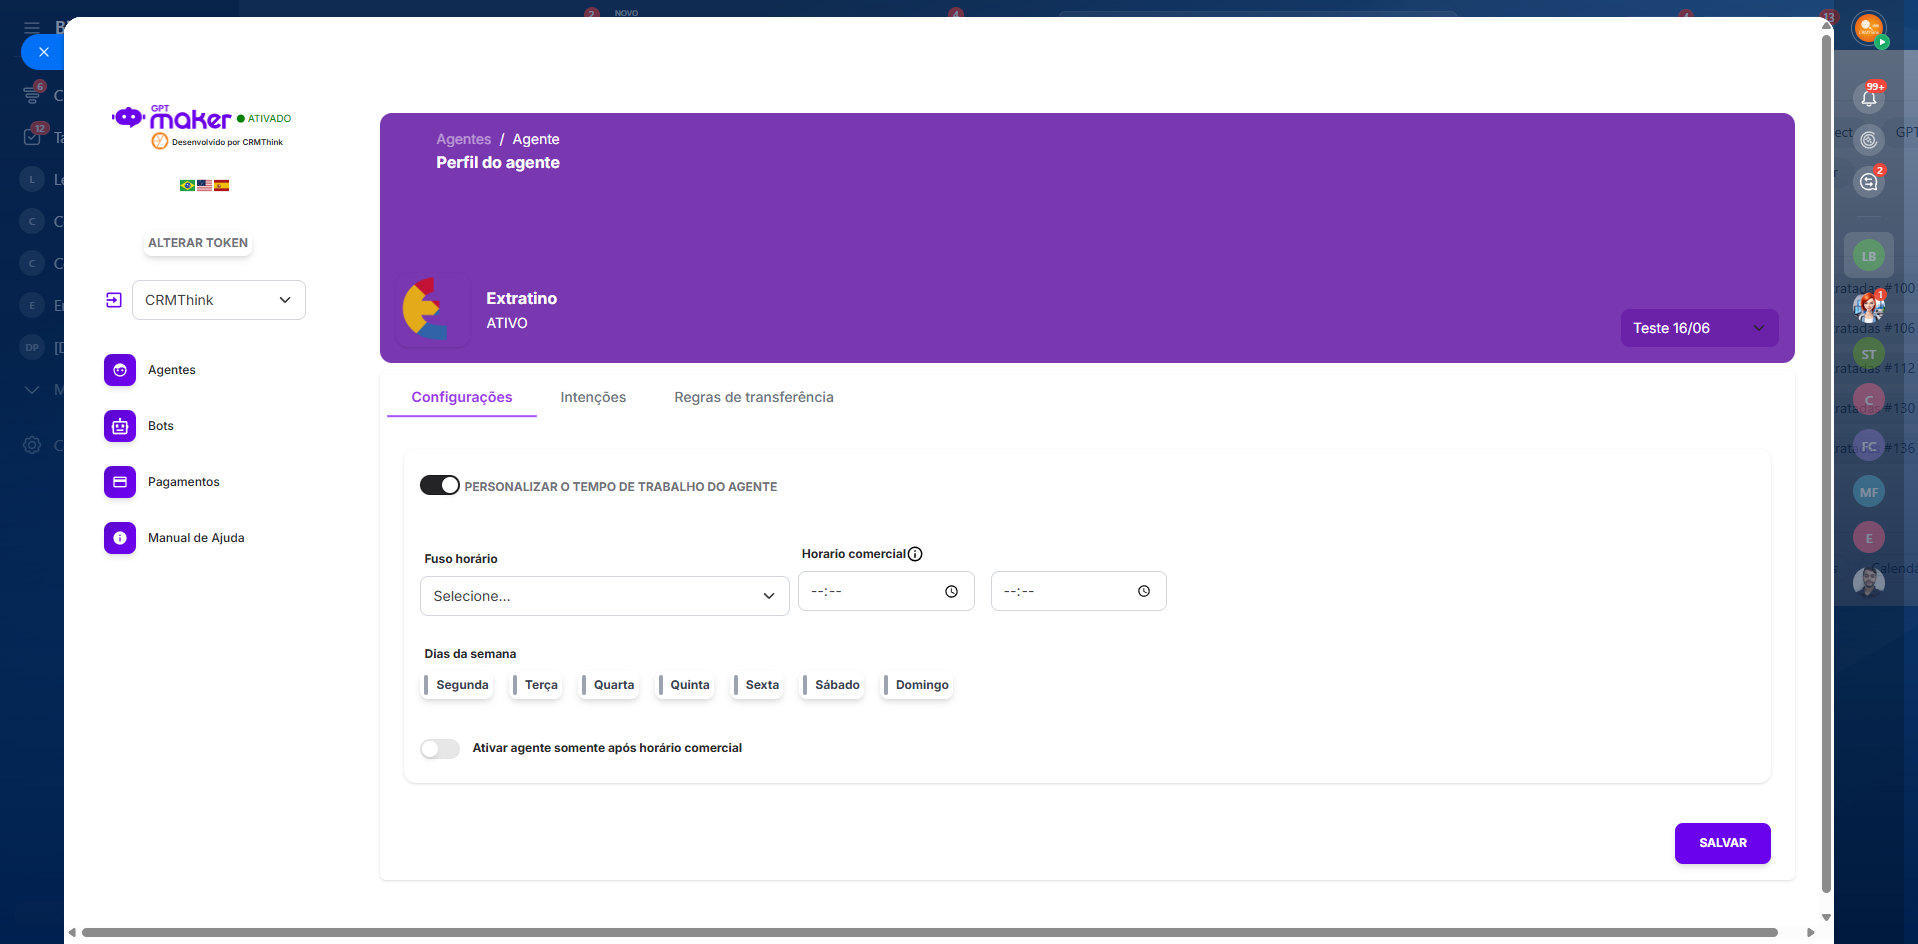Open the Fuso horário Selecione dropdown
This screenshot has height=944, width=1918.
pyautogui.click(x=604, y=596)
